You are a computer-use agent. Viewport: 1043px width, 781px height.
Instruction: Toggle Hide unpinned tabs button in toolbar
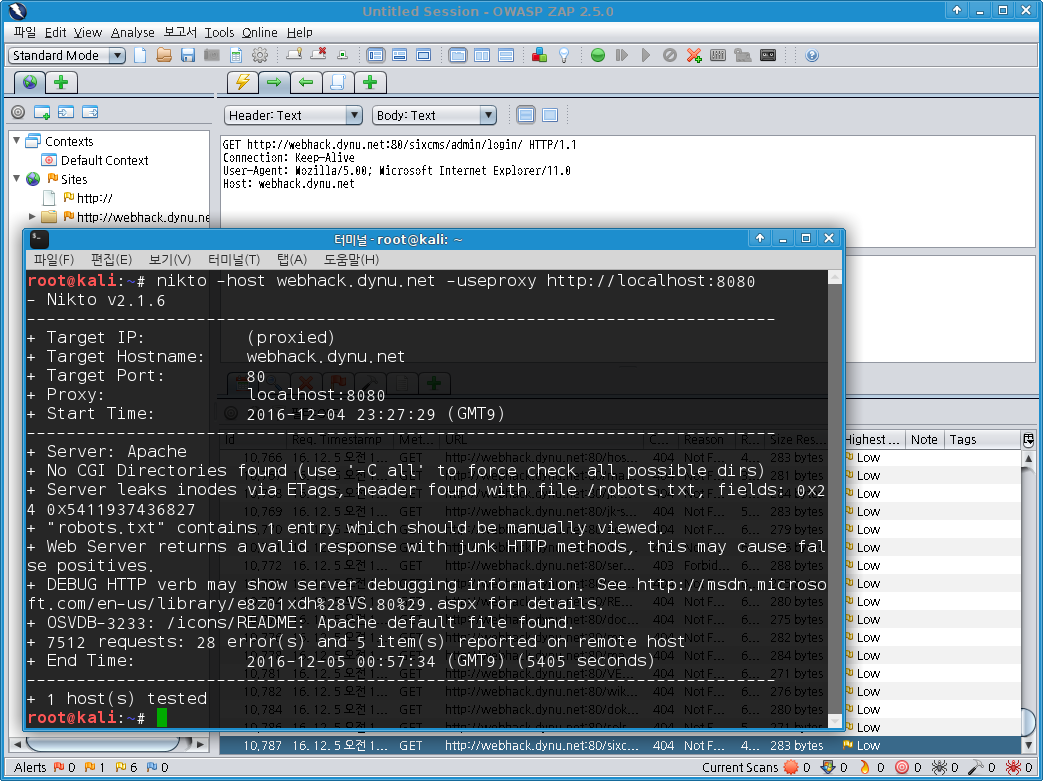pyautogui.click(x=318, y=55)
